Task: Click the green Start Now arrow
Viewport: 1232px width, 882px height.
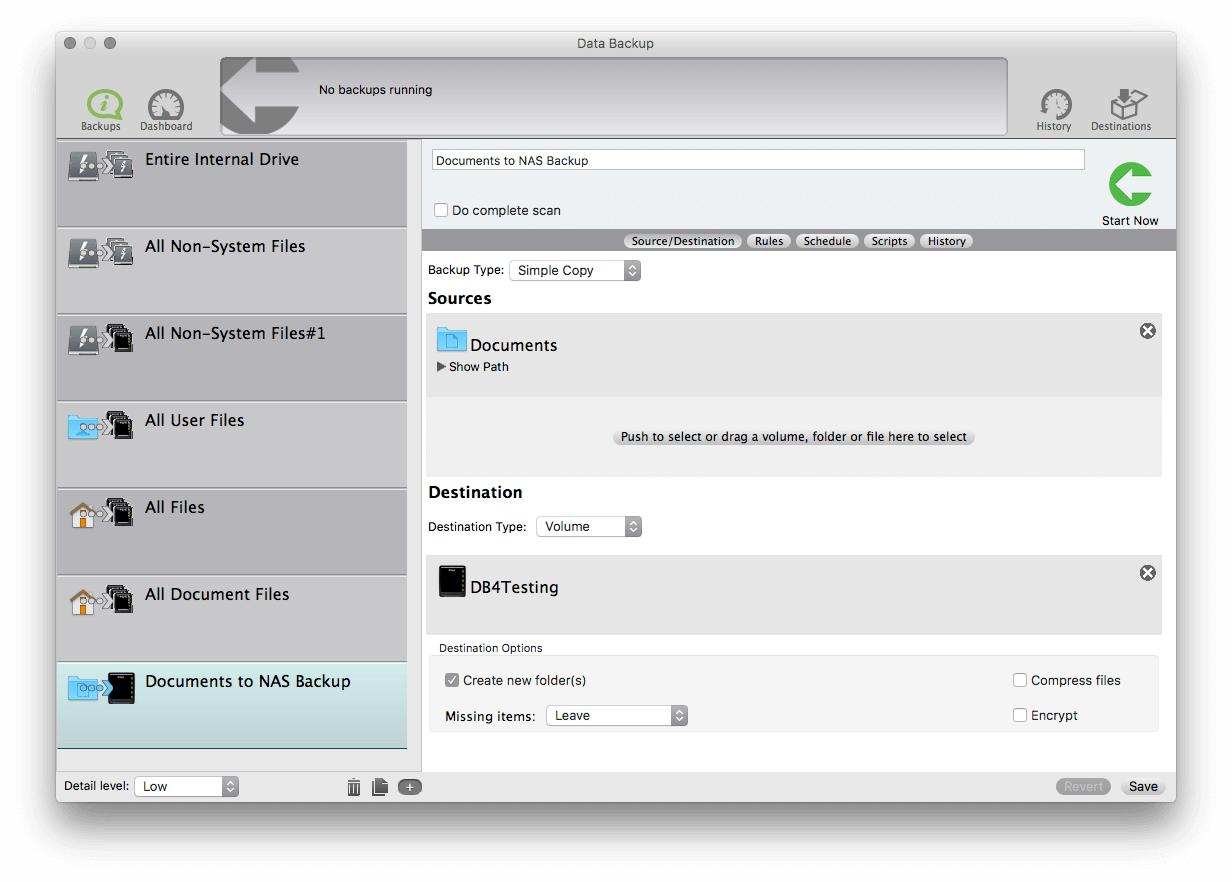Action: tap(1129, 185)
